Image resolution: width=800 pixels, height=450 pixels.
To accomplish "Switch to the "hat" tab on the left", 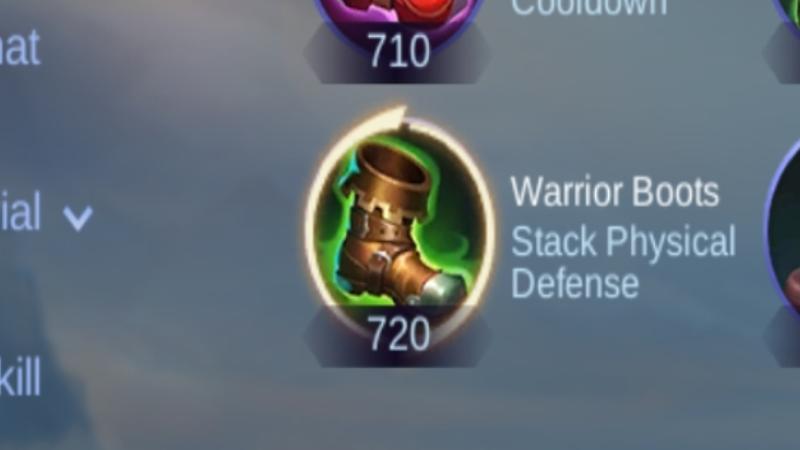I will (19, 47).
